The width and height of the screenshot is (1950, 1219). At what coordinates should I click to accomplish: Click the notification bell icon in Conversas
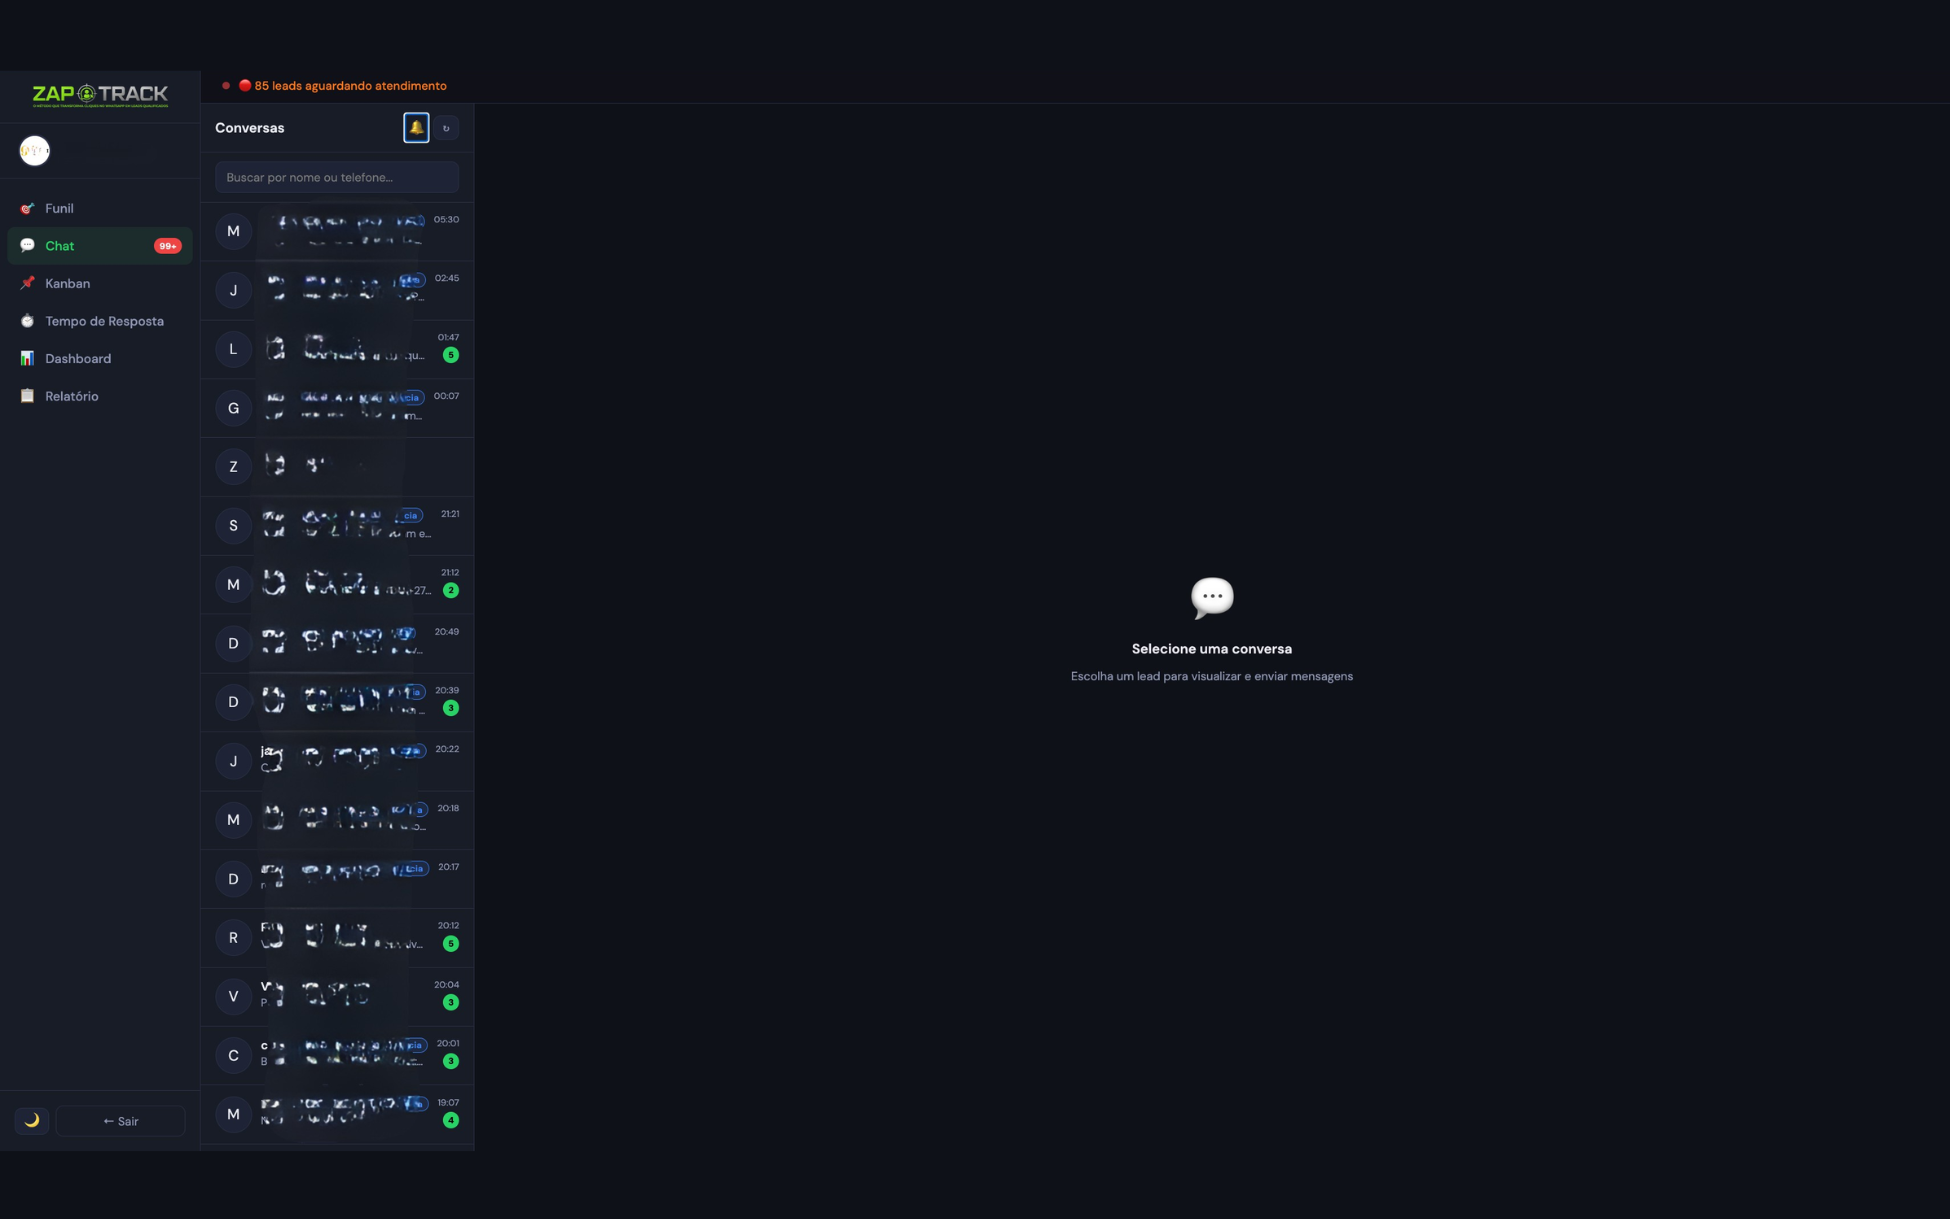click(416, 128)
